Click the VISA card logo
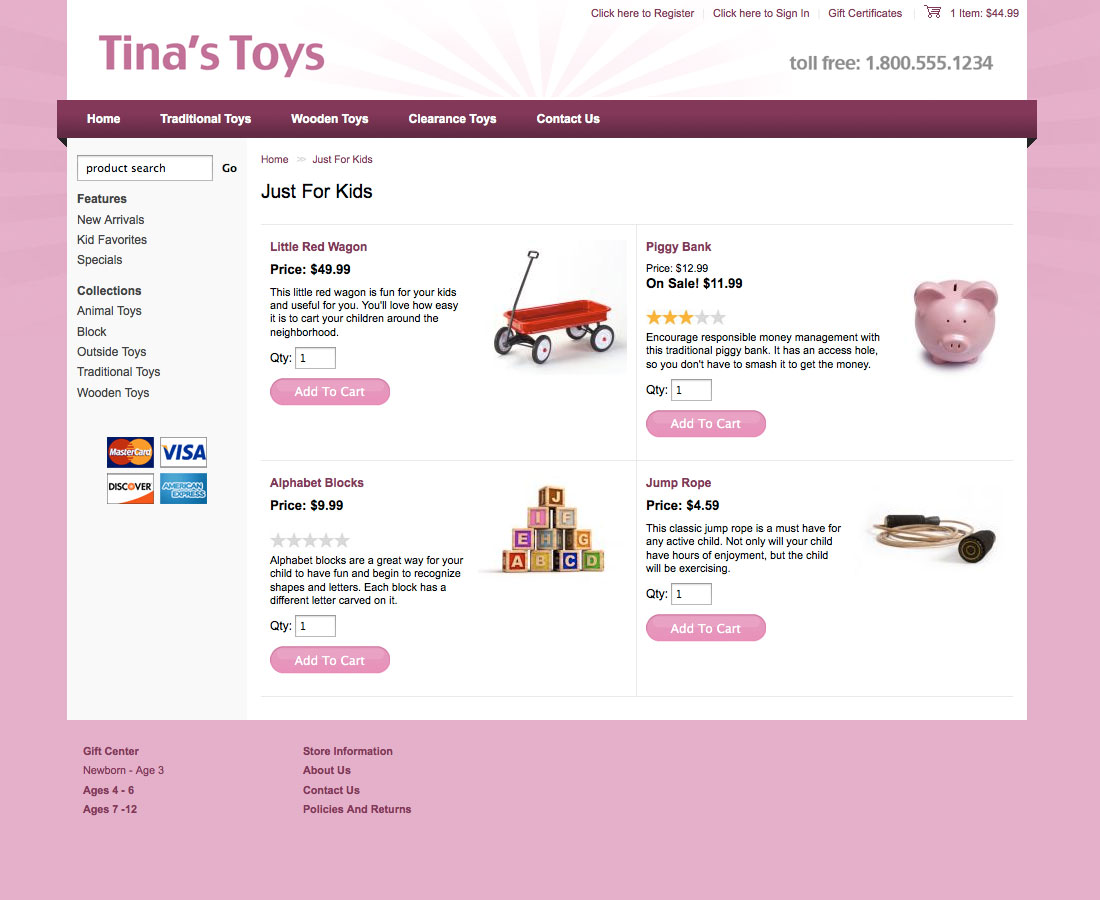 coord(183,452)
